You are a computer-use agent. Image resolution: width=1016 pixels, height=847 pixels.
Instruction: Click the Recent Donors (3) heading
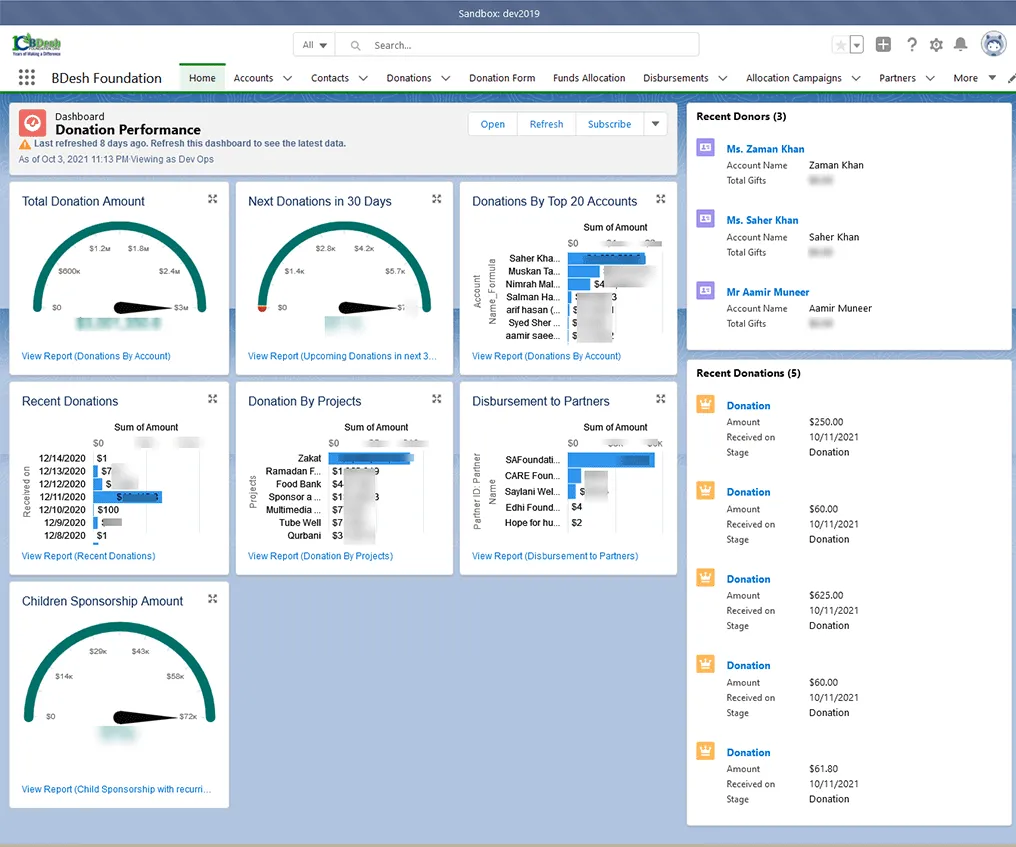(741, 117)
